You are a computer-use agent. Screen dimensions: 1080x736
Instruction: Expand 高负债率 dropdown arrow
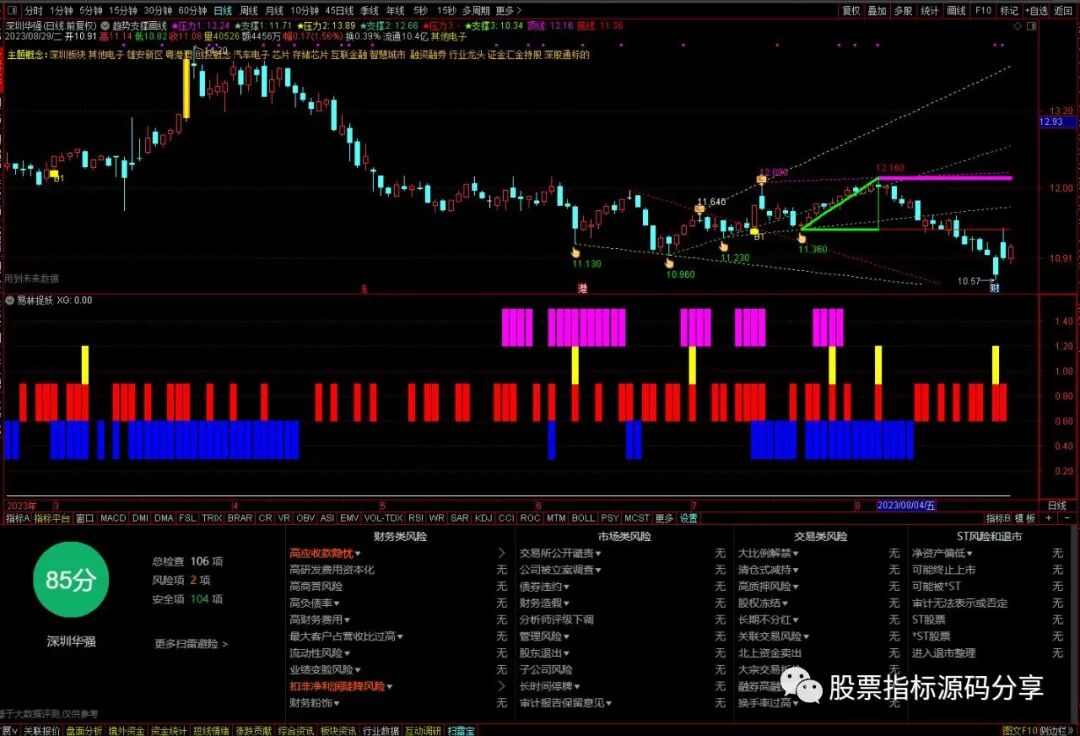pos(335,603)
